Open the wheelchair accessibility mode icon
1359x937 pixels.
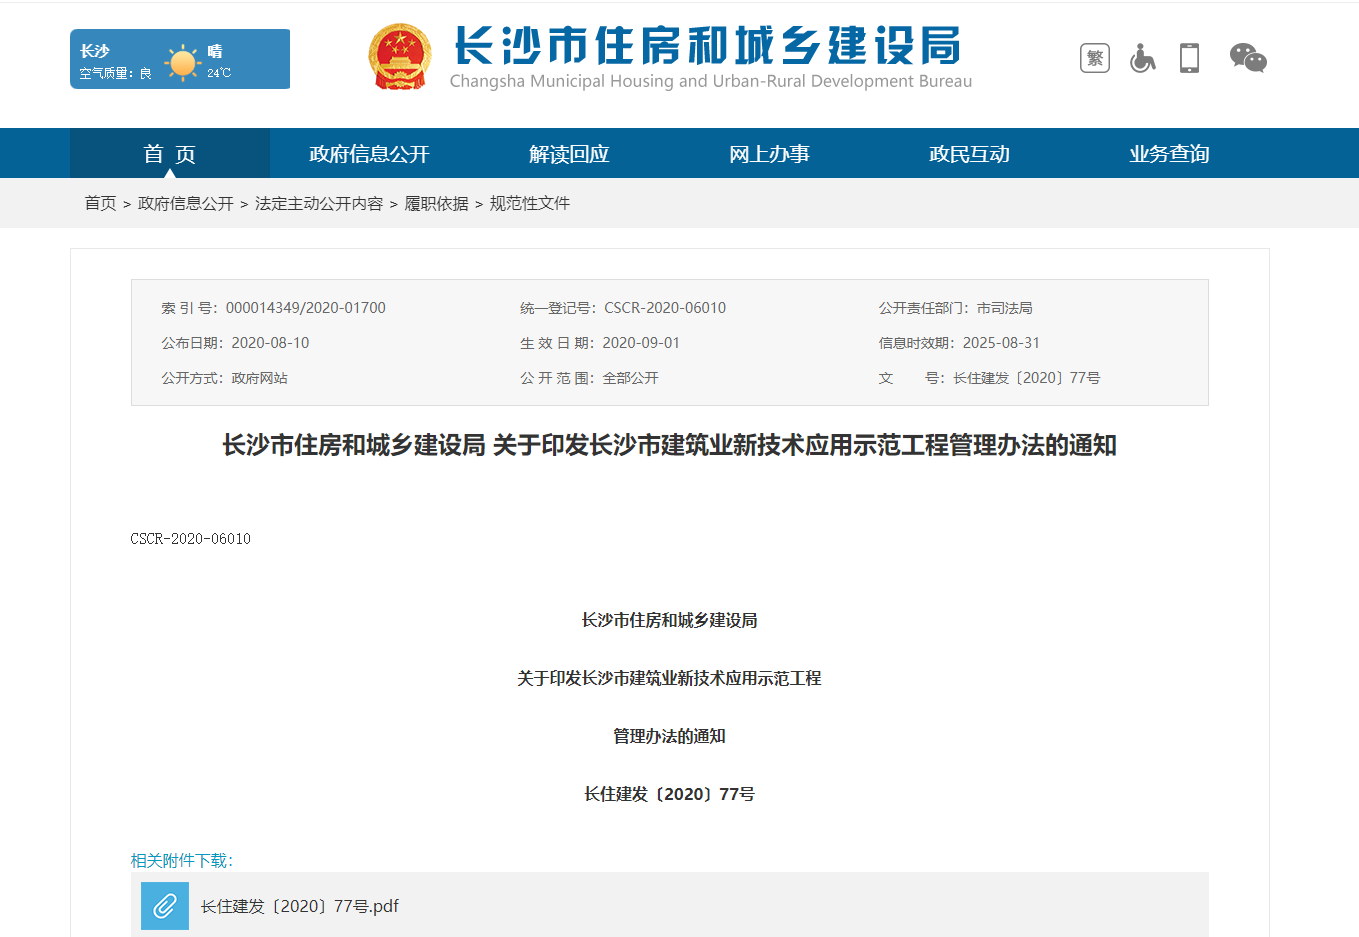coord(1142,58)
